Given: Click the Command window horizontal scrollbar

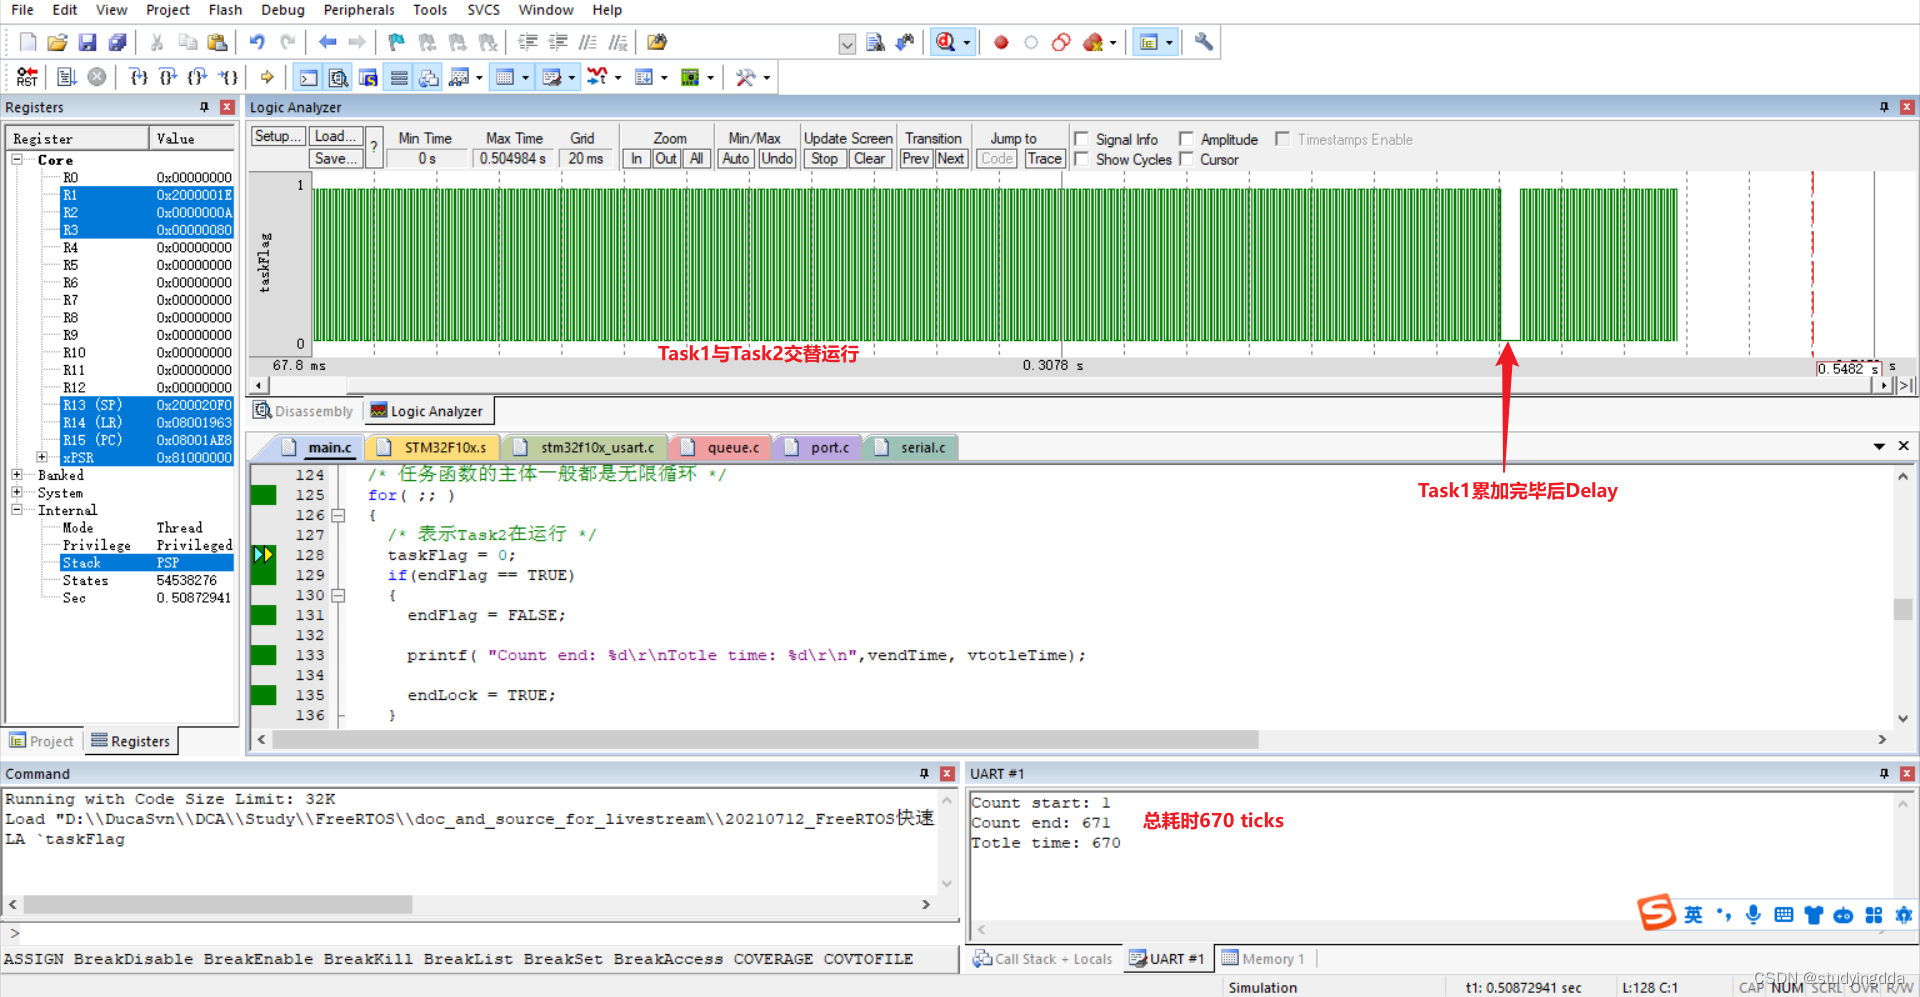Looking at the screenshot, I should (470, 904).
